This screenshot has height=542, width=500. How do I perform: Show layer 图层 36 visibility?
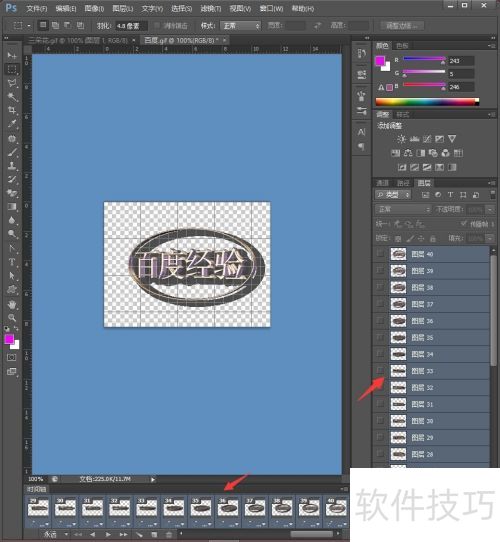click(x=380, y=320)
